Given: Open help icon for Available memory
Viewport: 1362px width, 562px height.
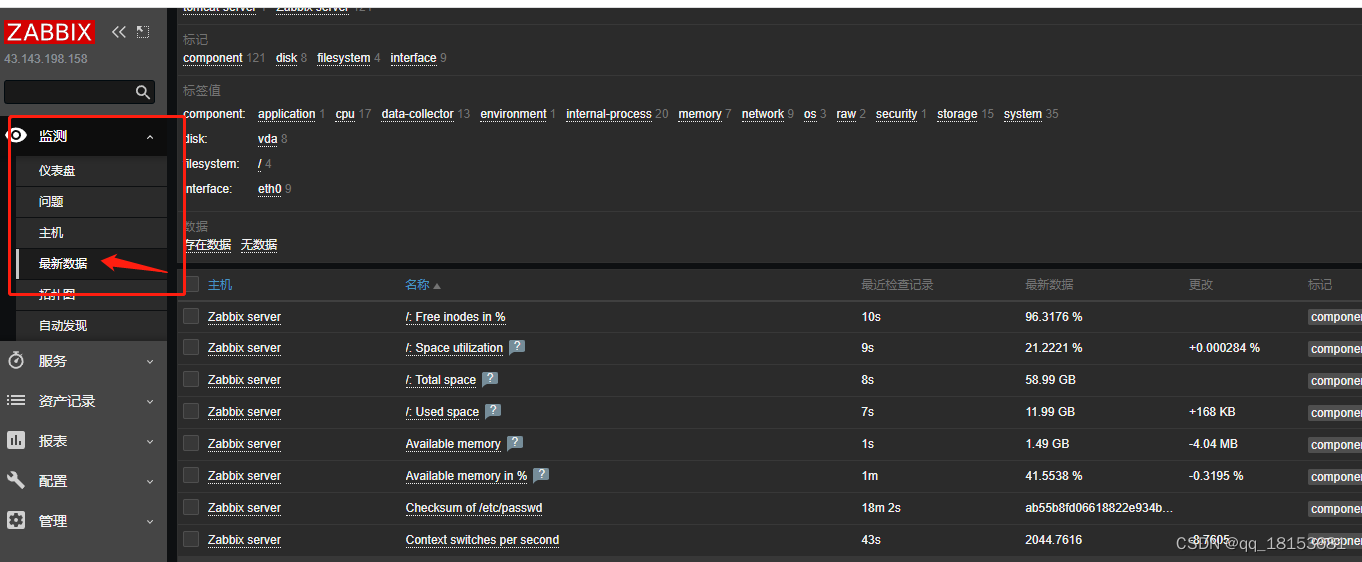Looking at the screenshot, I should pyautogui.click(x=515, y=443).
